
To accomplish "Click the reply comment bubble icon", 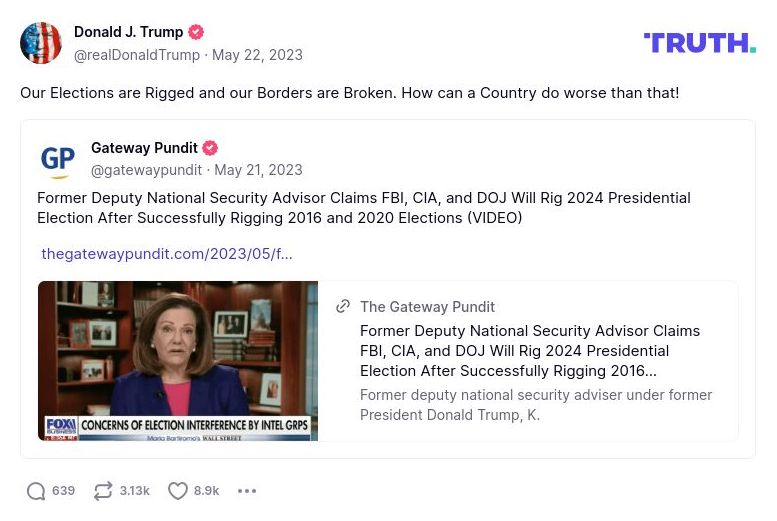I will coord(36,491).
